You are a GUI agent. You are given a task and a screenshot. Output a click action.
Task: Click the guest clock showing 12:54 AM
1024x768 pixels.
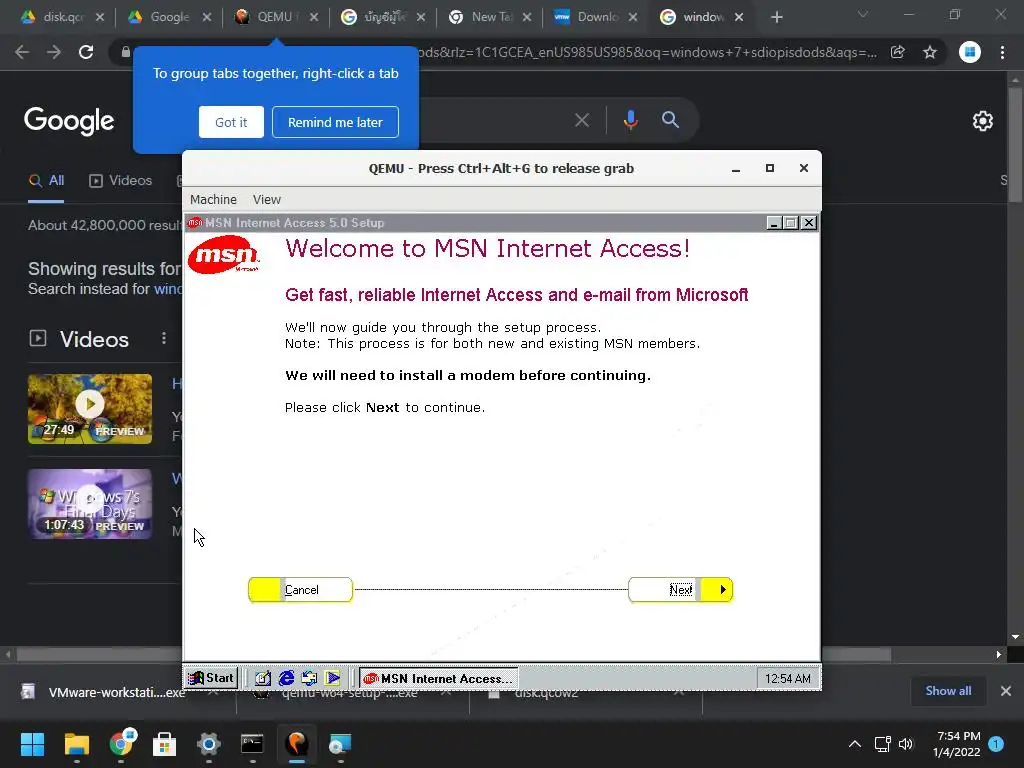tap(788, 679)
